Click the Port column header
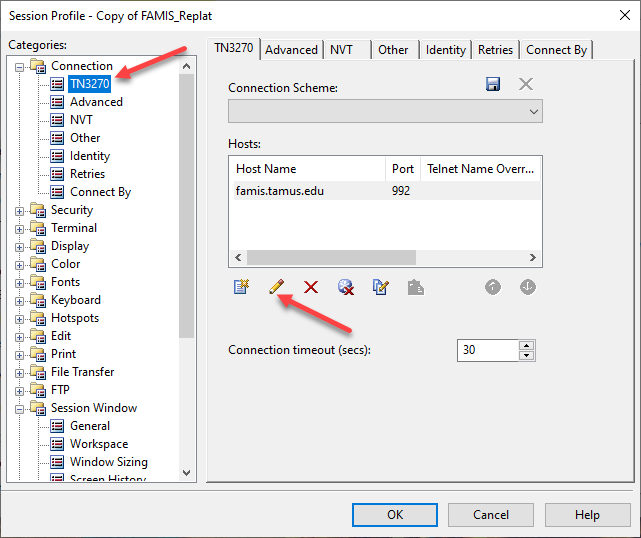Screen dimensions: 641x538 pos(403,169)
